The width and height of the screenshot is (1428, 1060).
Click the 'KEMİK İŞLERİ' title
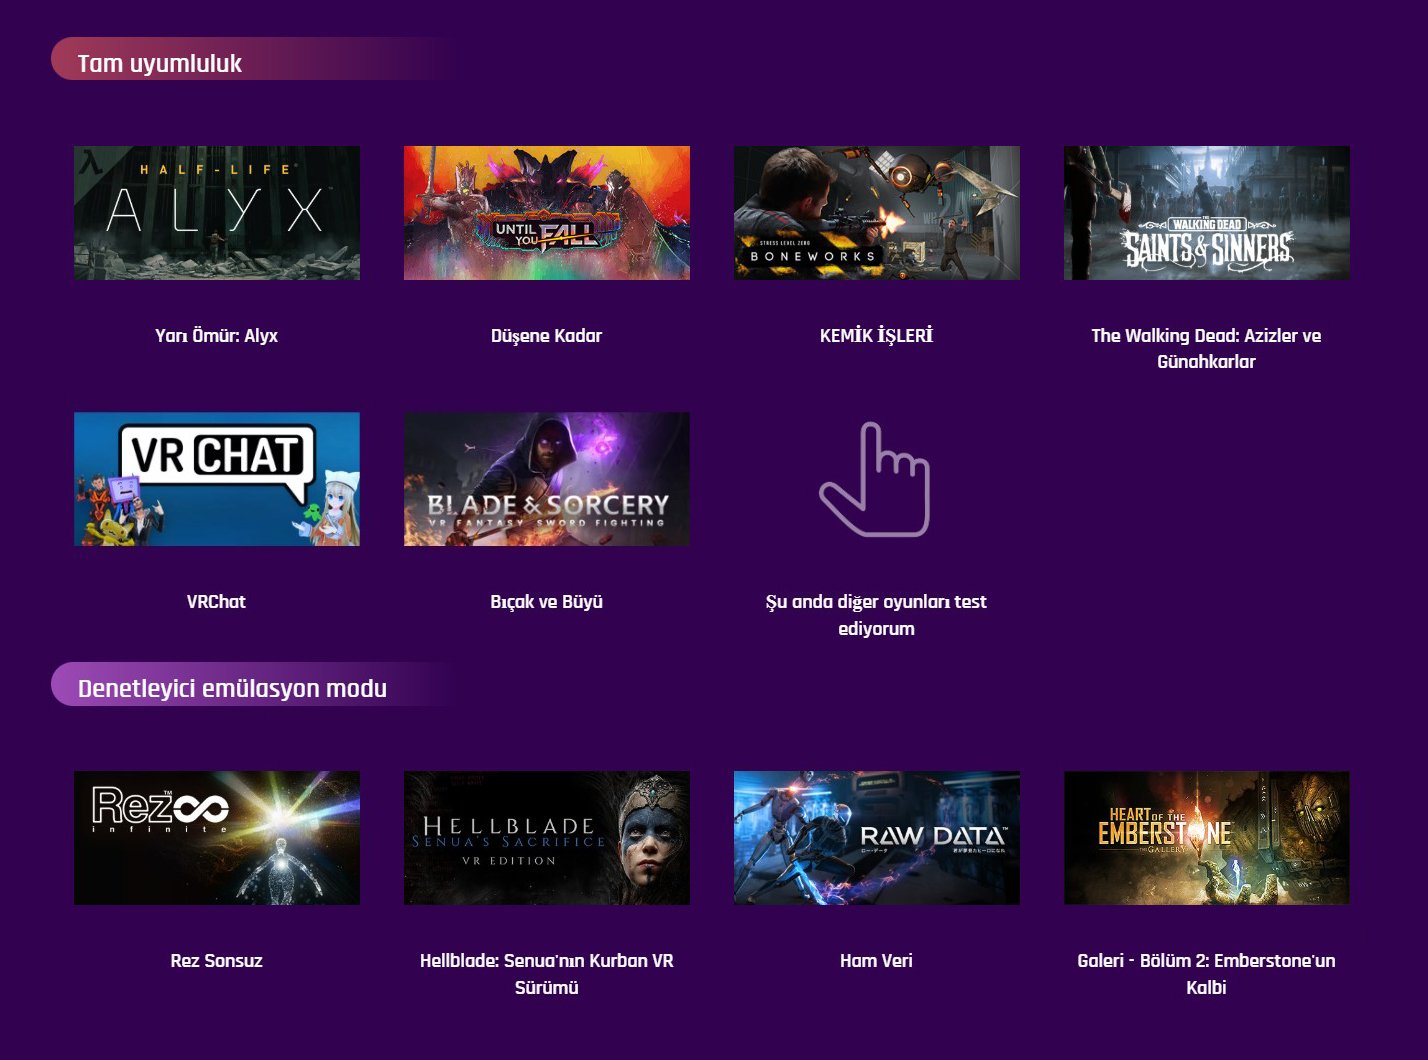click(877, 335)
